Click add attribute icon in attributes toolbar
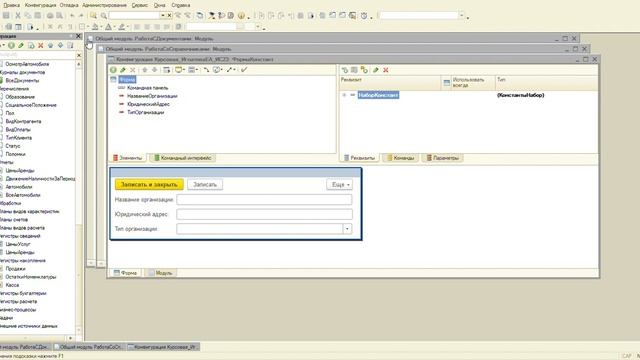The image size is (640, 360). pos(344,70)
